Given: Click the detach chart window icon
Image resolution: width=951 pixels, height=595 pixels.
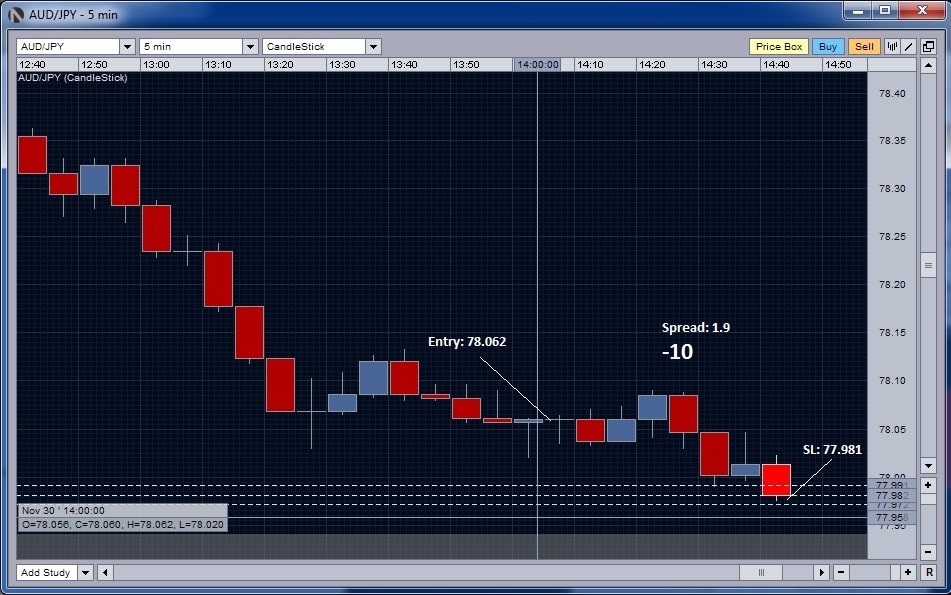Looking at the screenshot, I should pyautogui.click(x=928, y=47).
